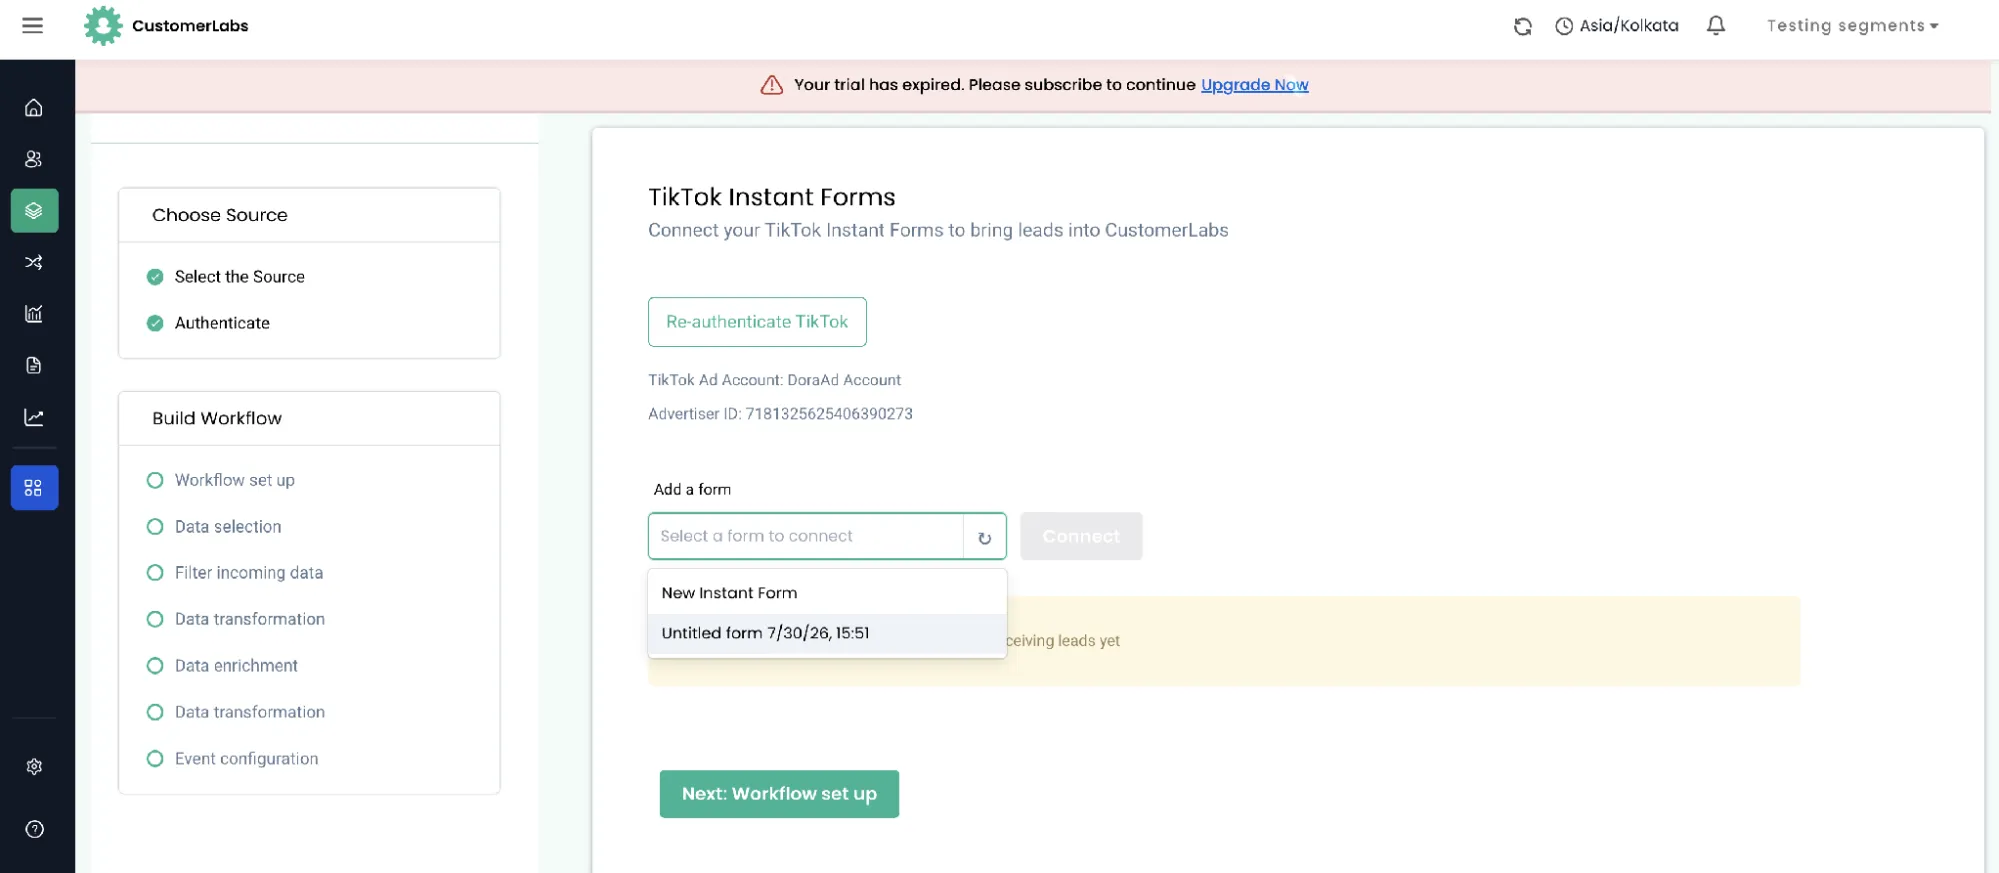Refresh the form list icon

click(x=984, y=537)
